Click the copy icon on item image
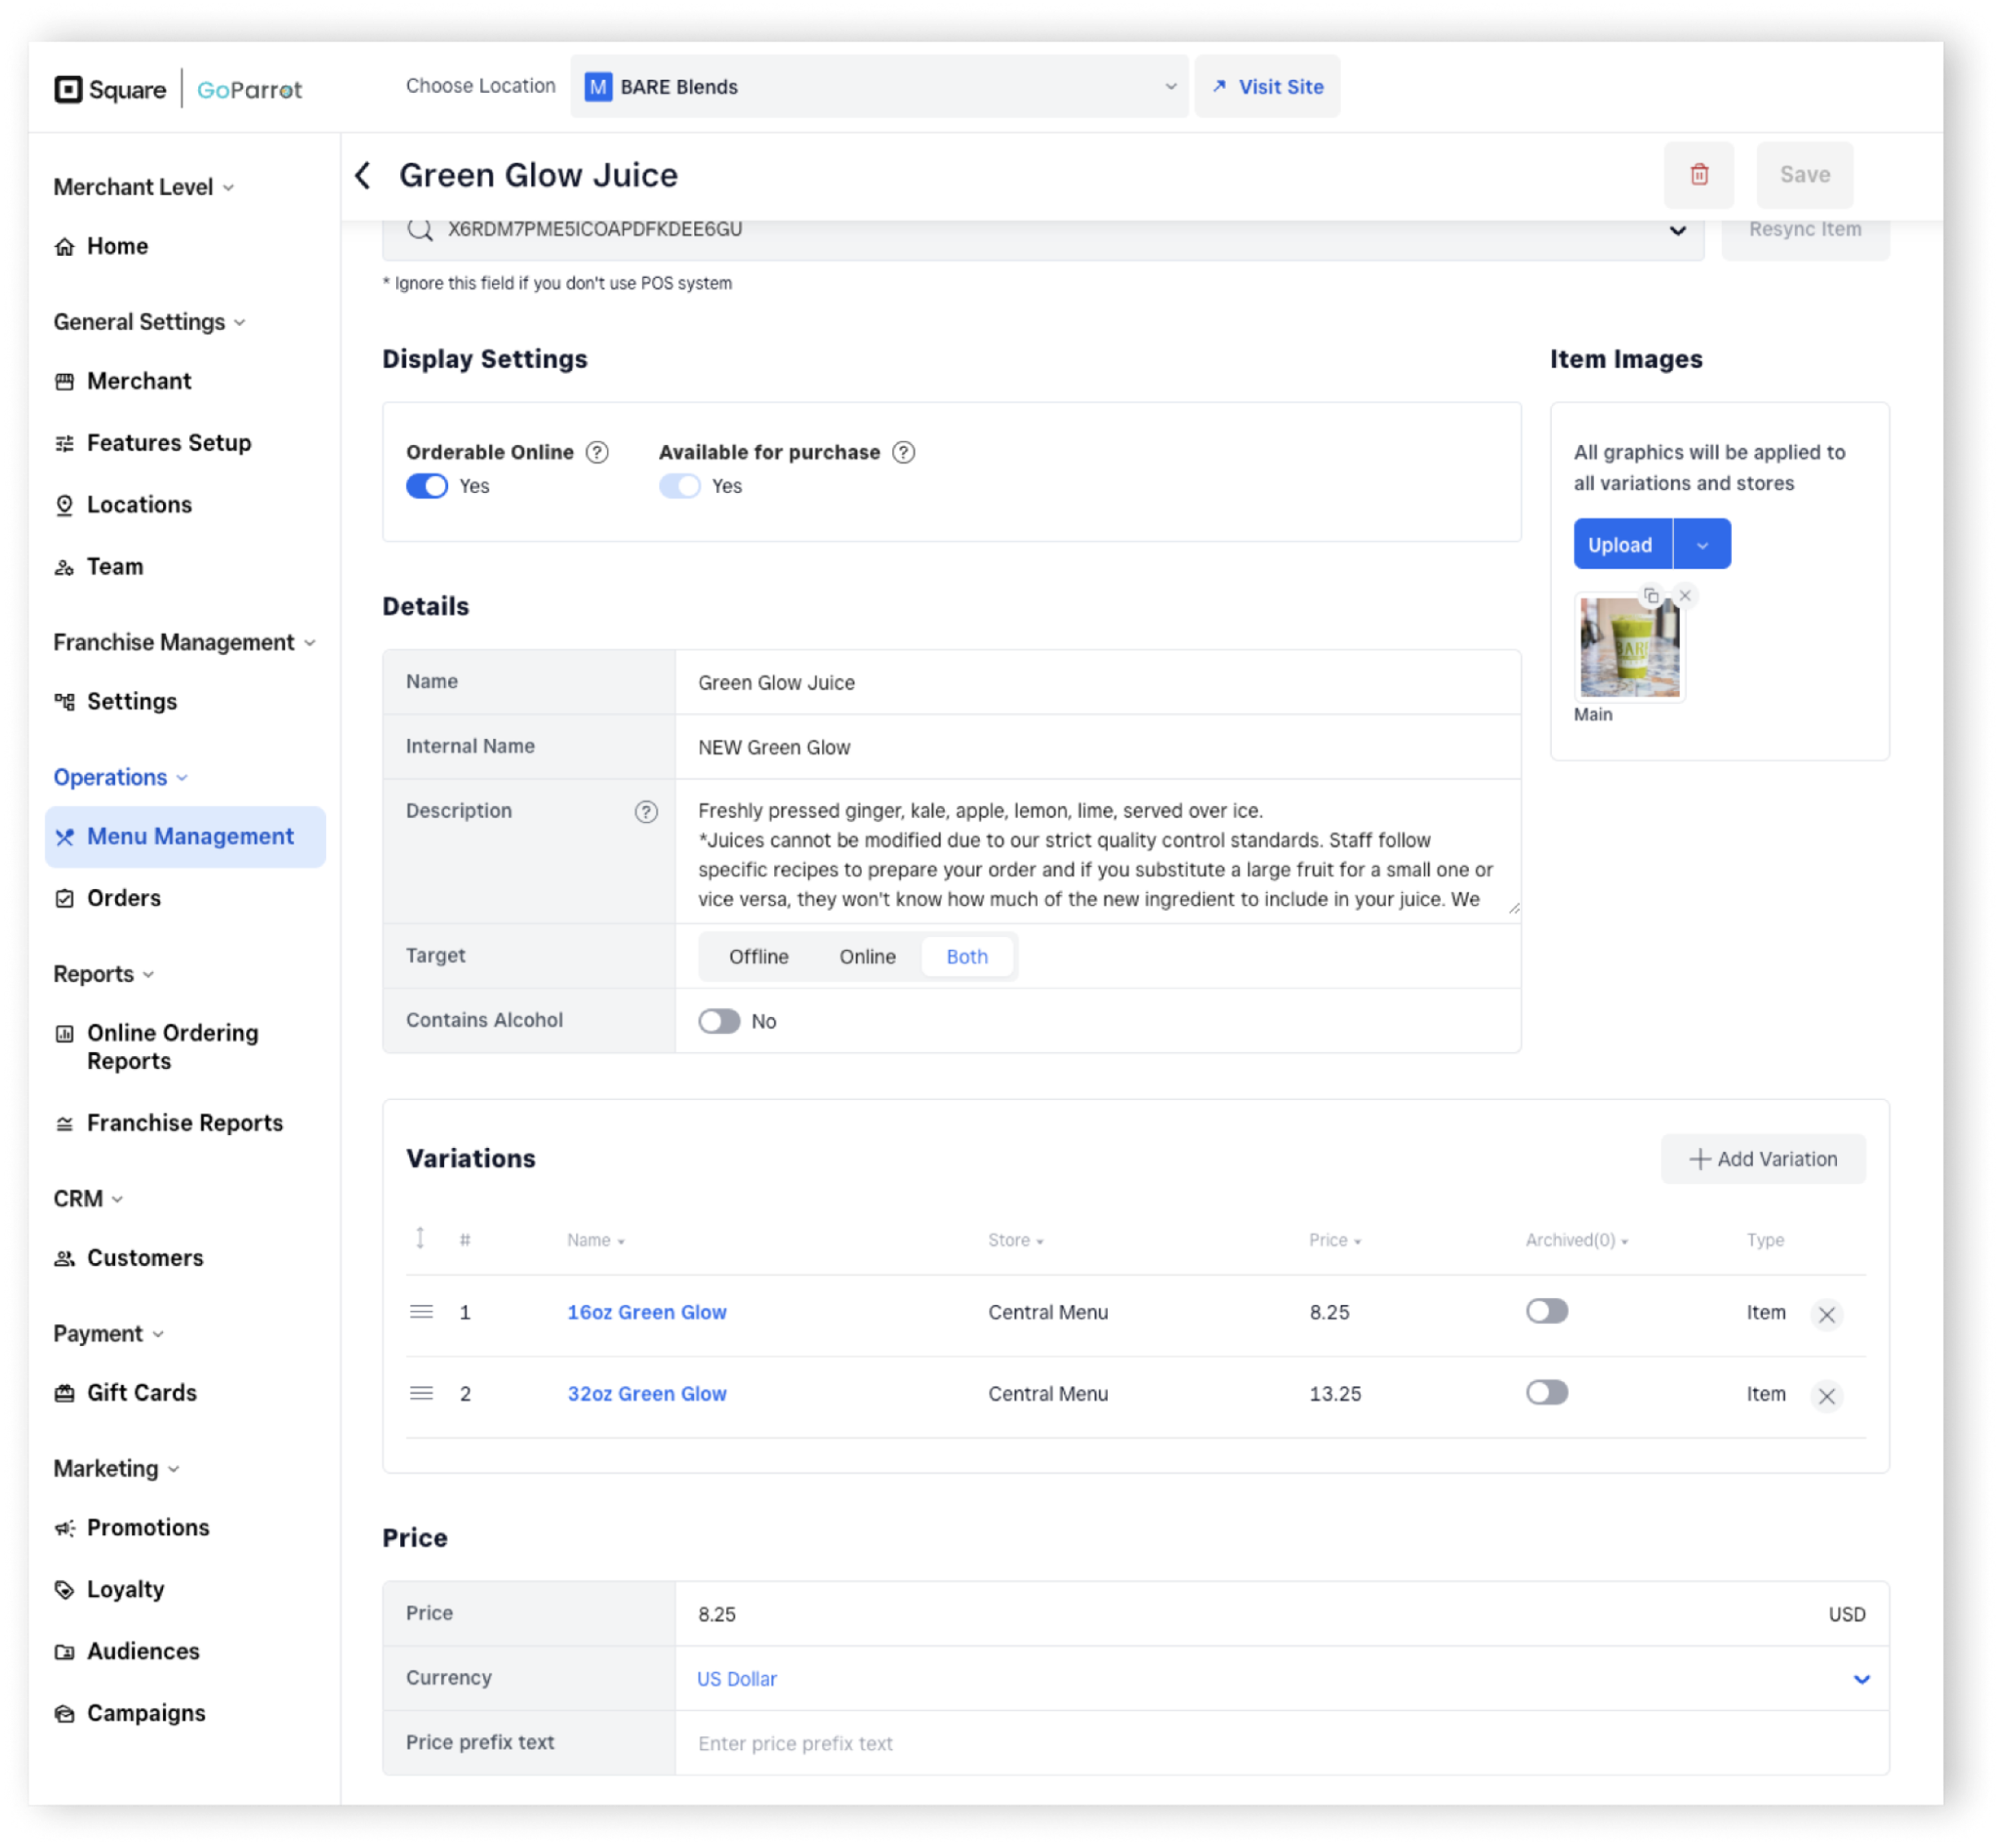This screenshot has height=1848, width=2000. [1651, 596]
